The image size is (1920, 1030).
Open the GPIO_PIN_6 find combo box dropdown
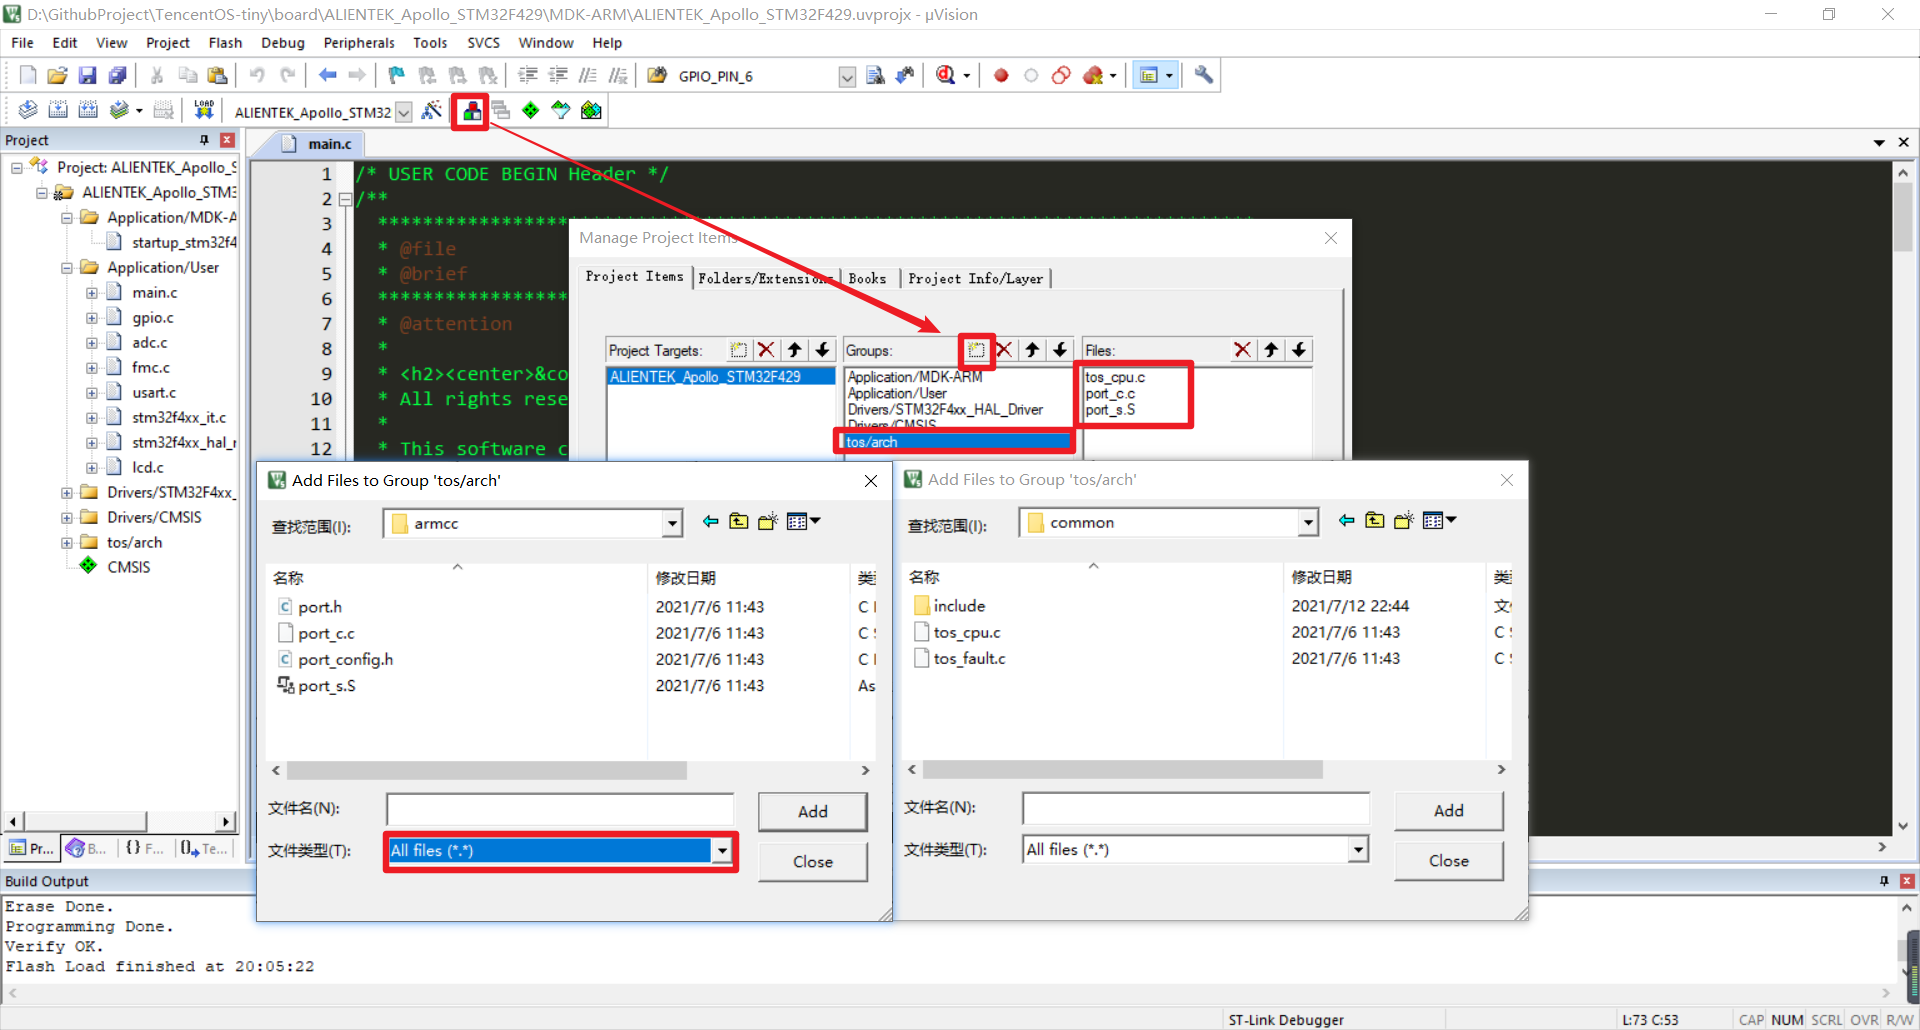[847, 77]
